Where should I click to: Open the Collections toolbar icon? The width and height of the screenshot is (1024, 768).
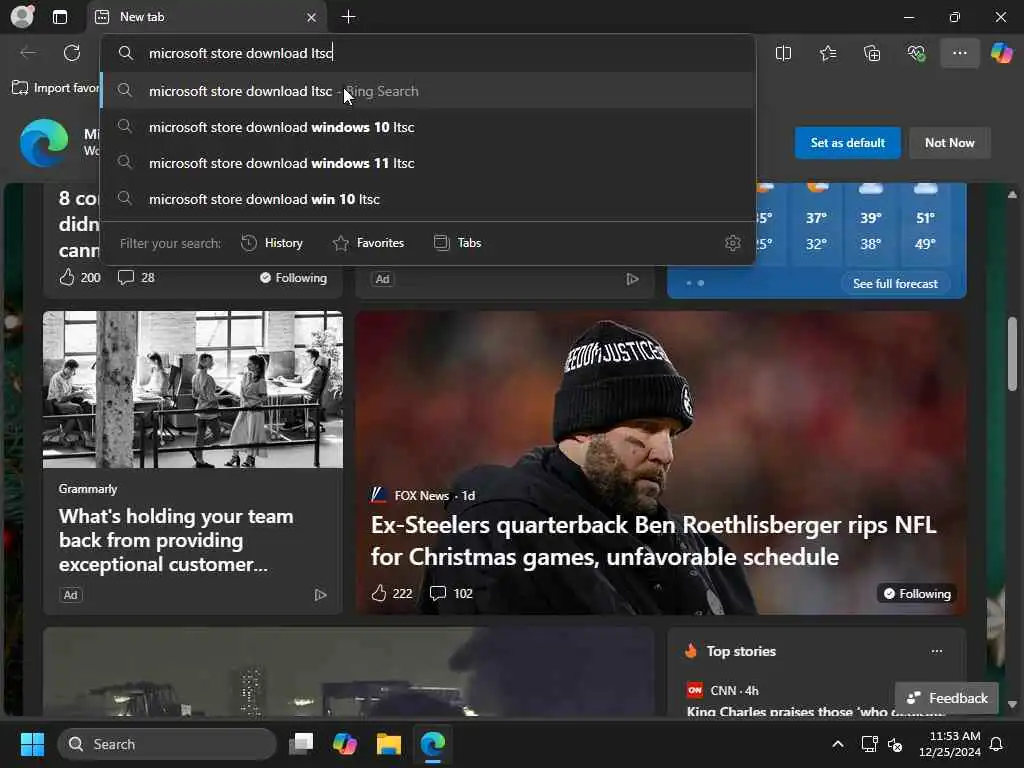(872, 54)
